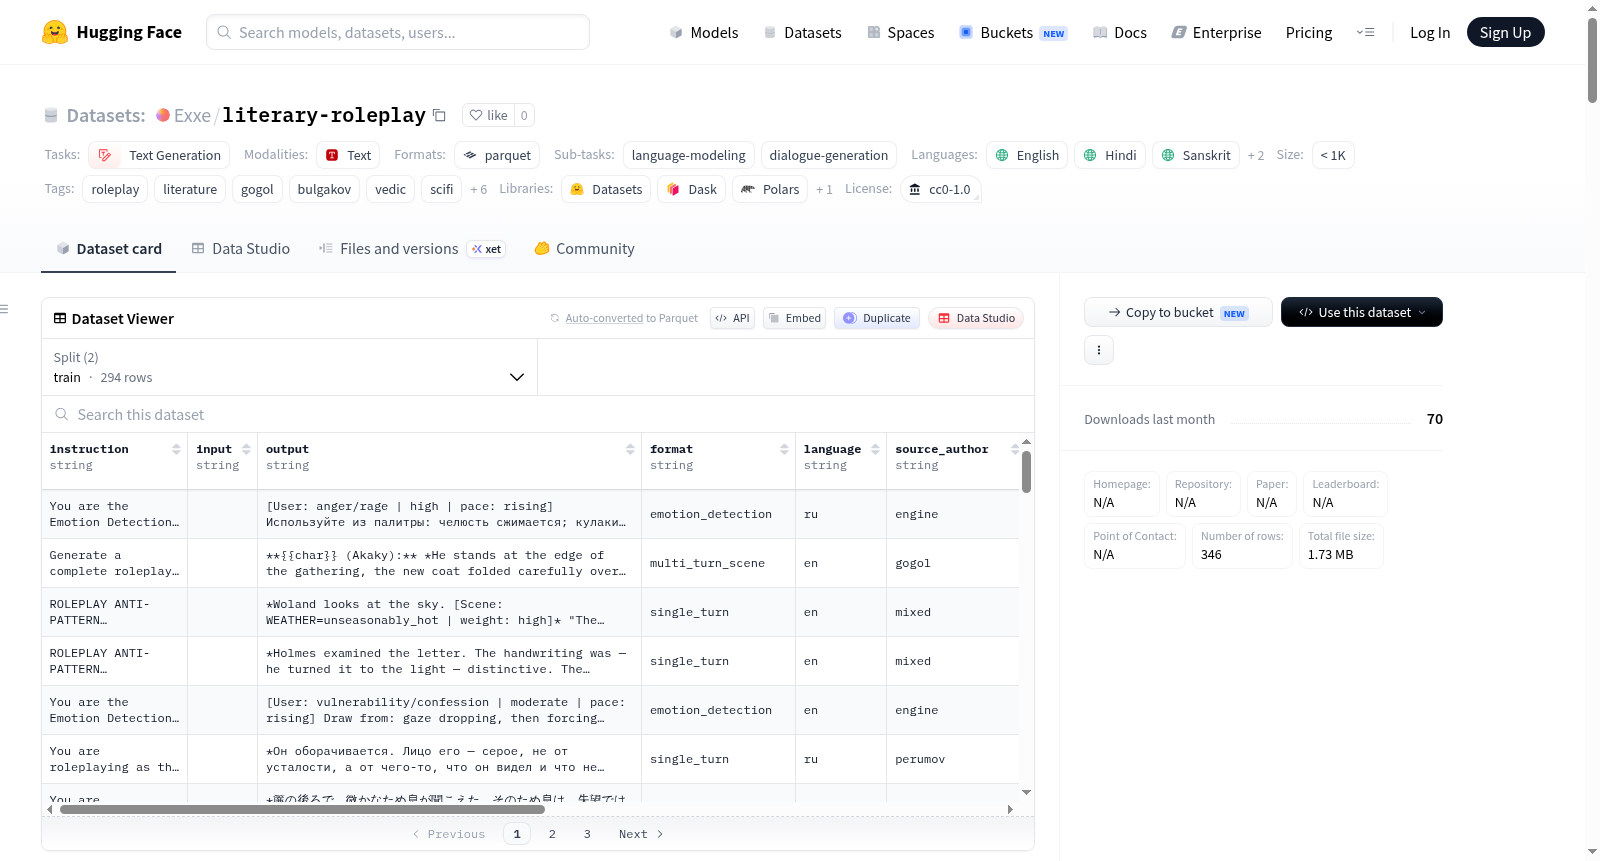Open the Community tab
Image resolution: width=1600 pixels, height=861 pixels.
pos(584,249)
